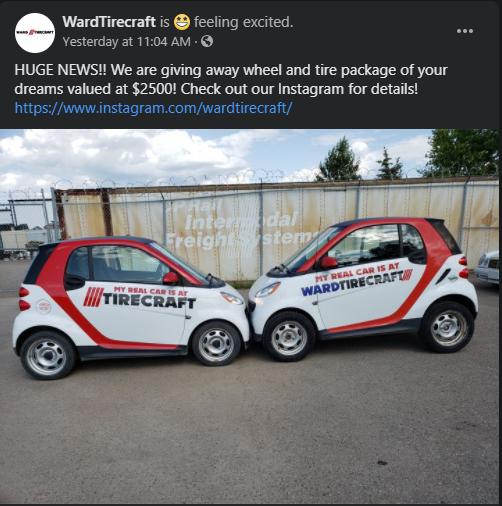Click the grinning excited emoji
The height and width of the screenshot is (506, 502).
182,22
